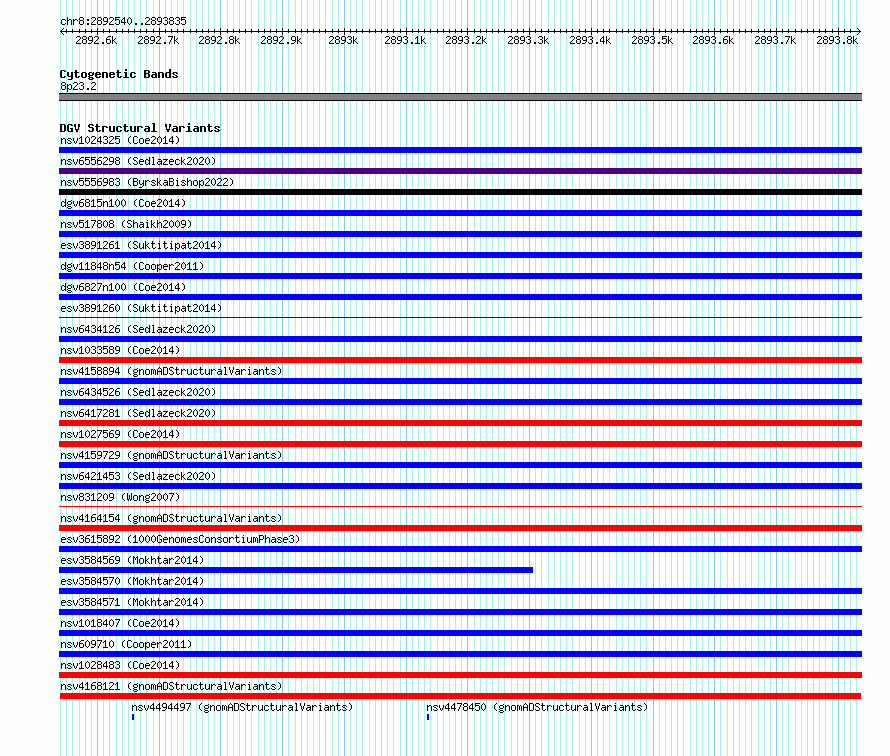
Task: Click the chr8:2892540..2893835 region label
Action: (123, 21)
